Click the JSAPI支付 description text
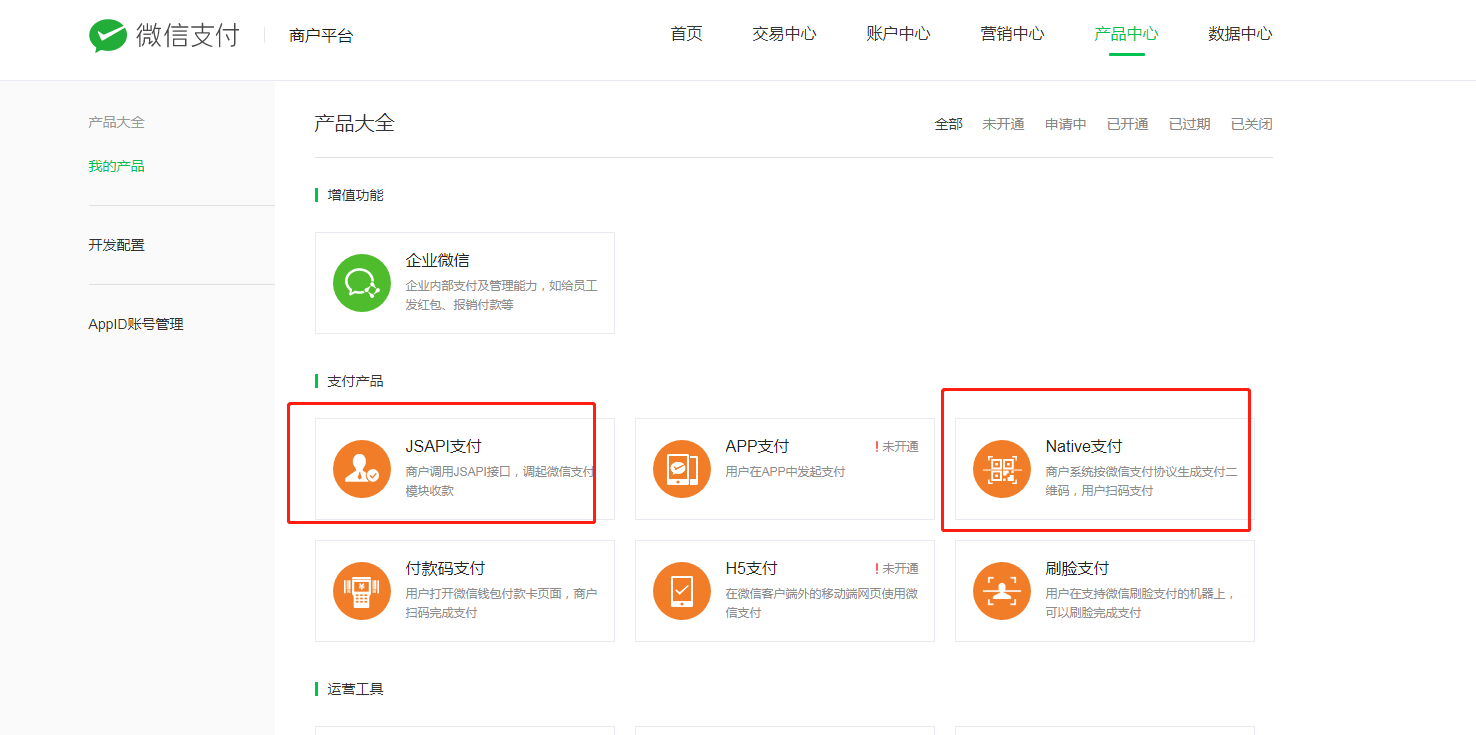The height and width of the screenshot is (735, 1476). coord(500,481)
